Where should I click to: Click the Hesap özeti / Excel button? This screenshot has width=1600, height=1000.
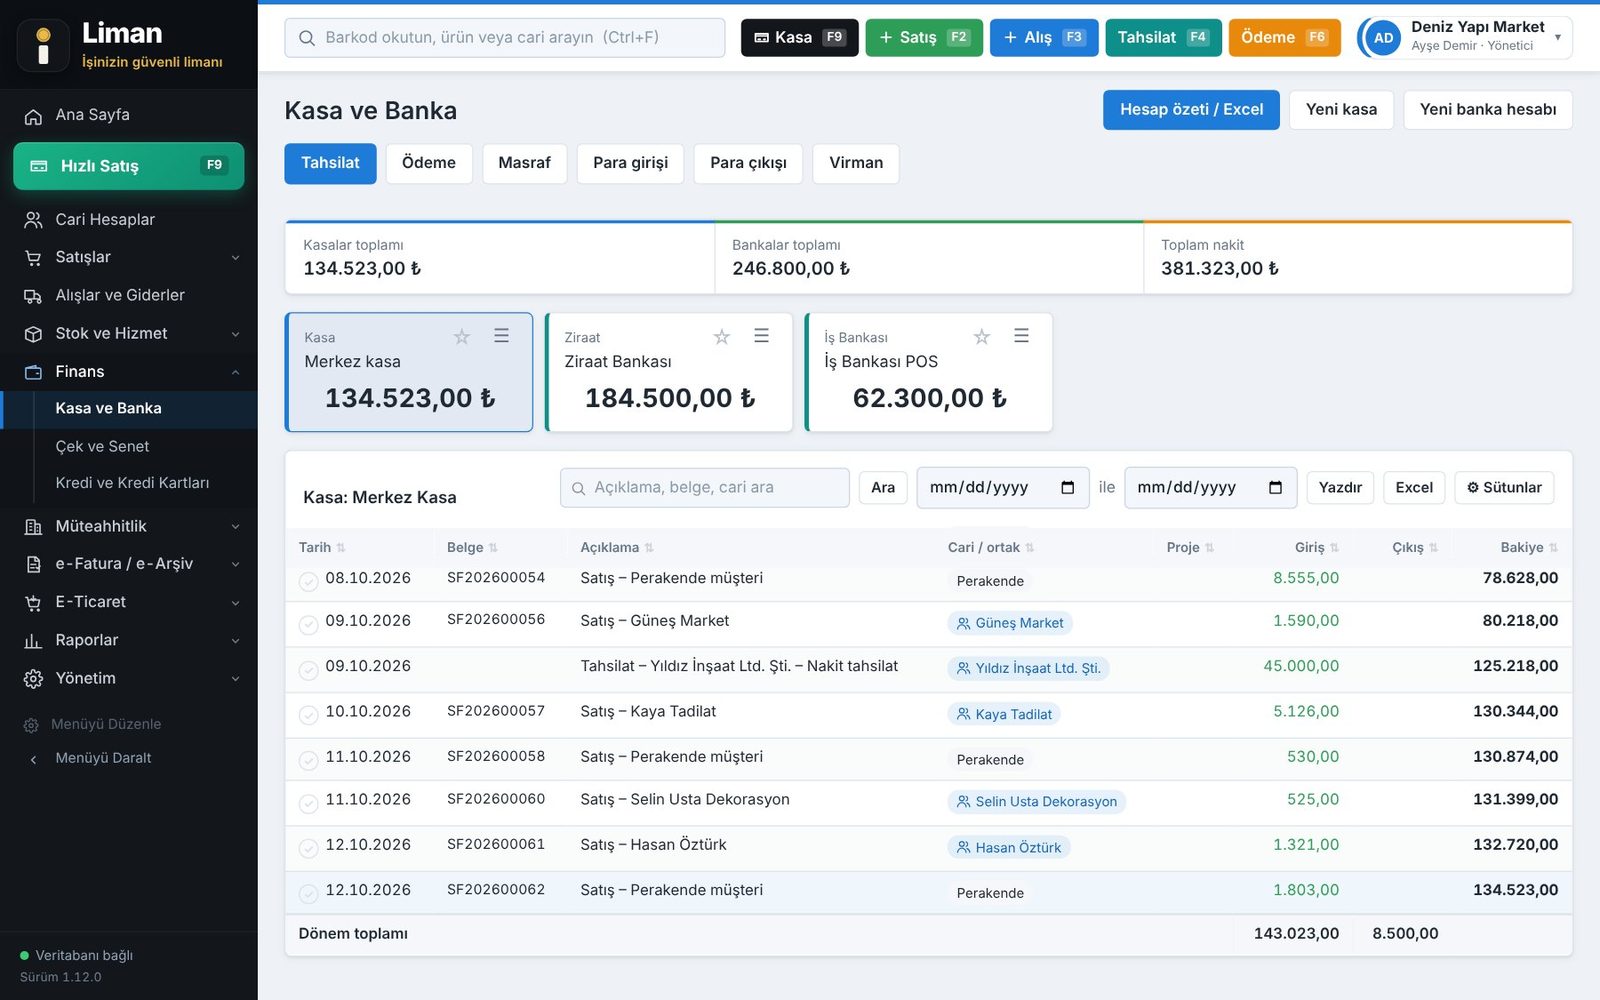(x=1191, y=110)
